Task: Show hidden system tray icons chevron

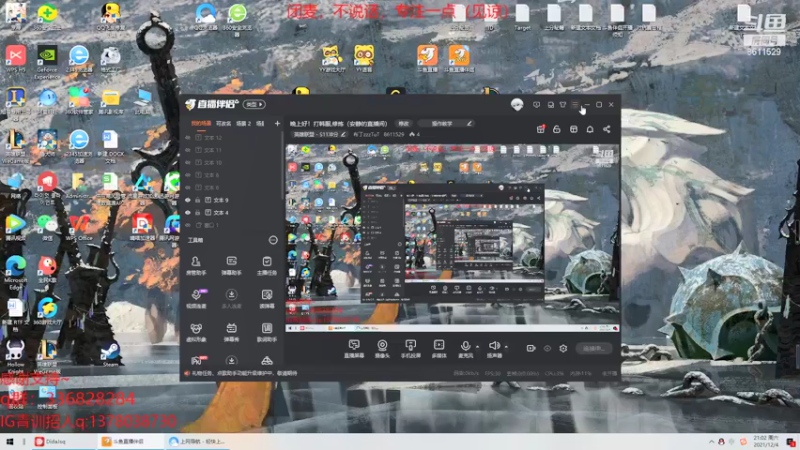Action: pos(711,442)
